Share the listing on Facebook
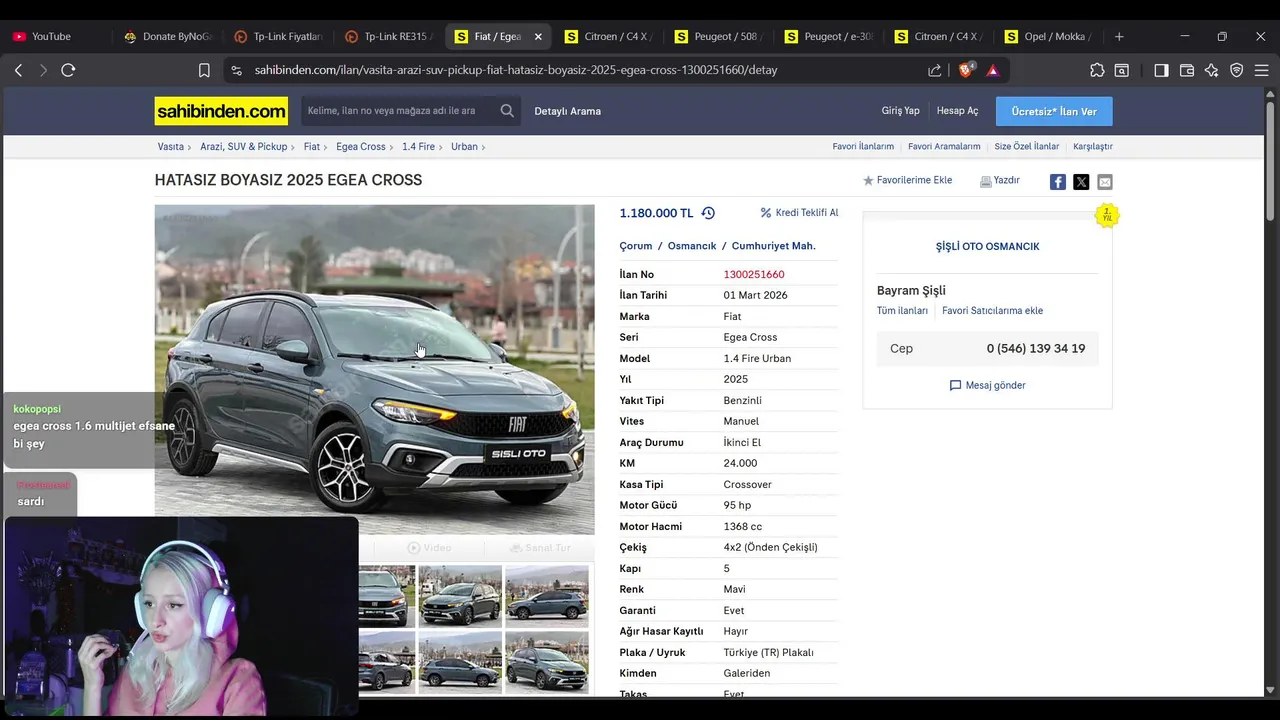 [1057, 182]
